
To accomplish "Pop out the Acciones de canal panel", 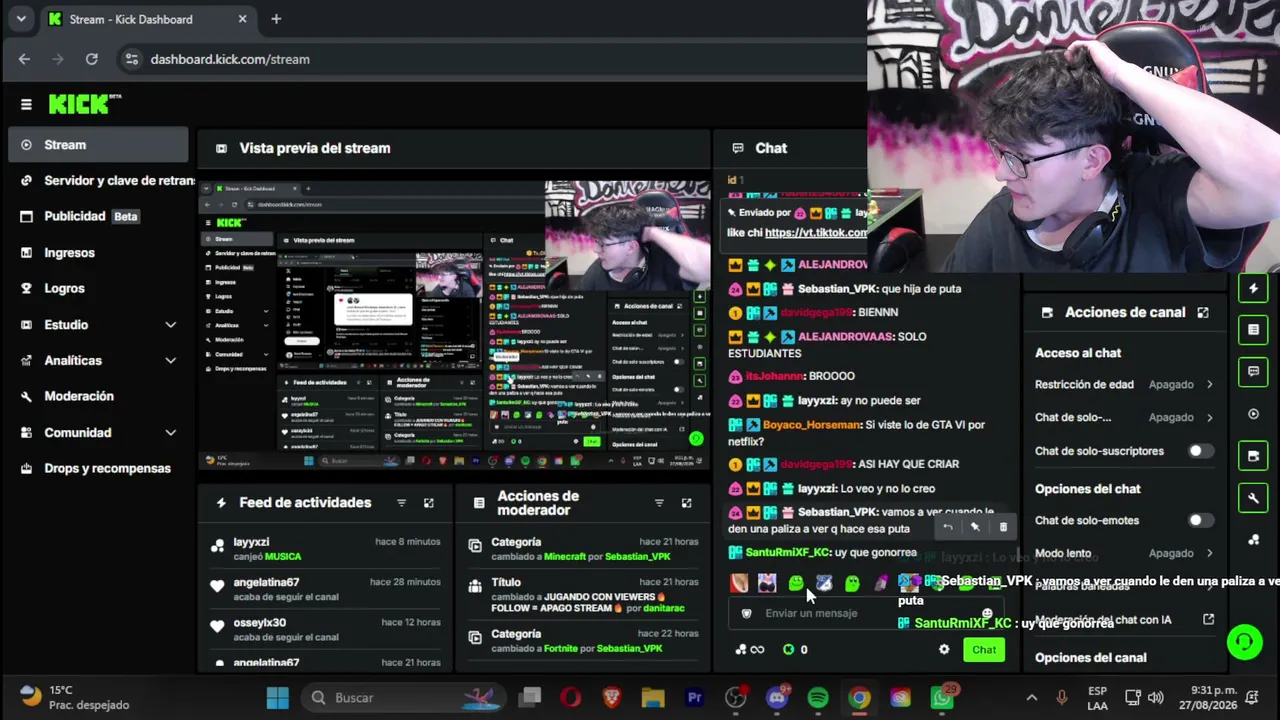I will [1203, 312].
